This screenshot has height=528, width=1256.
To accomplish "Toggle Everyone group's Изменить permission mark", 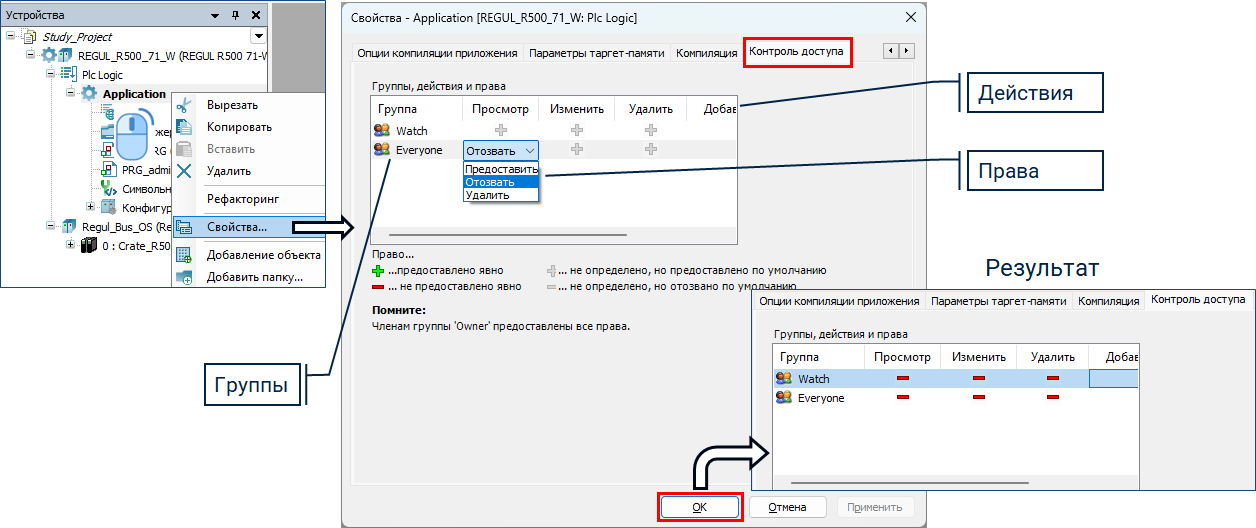I will pos(576,149).
